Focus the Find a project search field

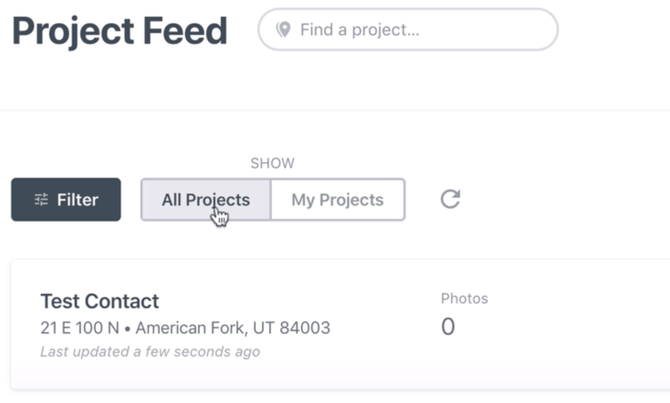pos(420,30)
